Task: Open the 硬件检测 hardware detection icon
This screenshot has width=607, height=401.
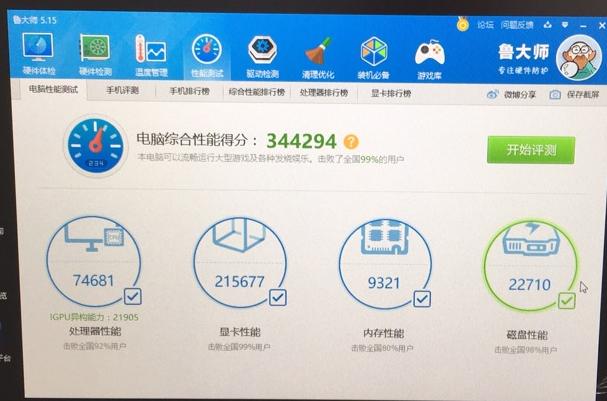Action: (95, 54)
